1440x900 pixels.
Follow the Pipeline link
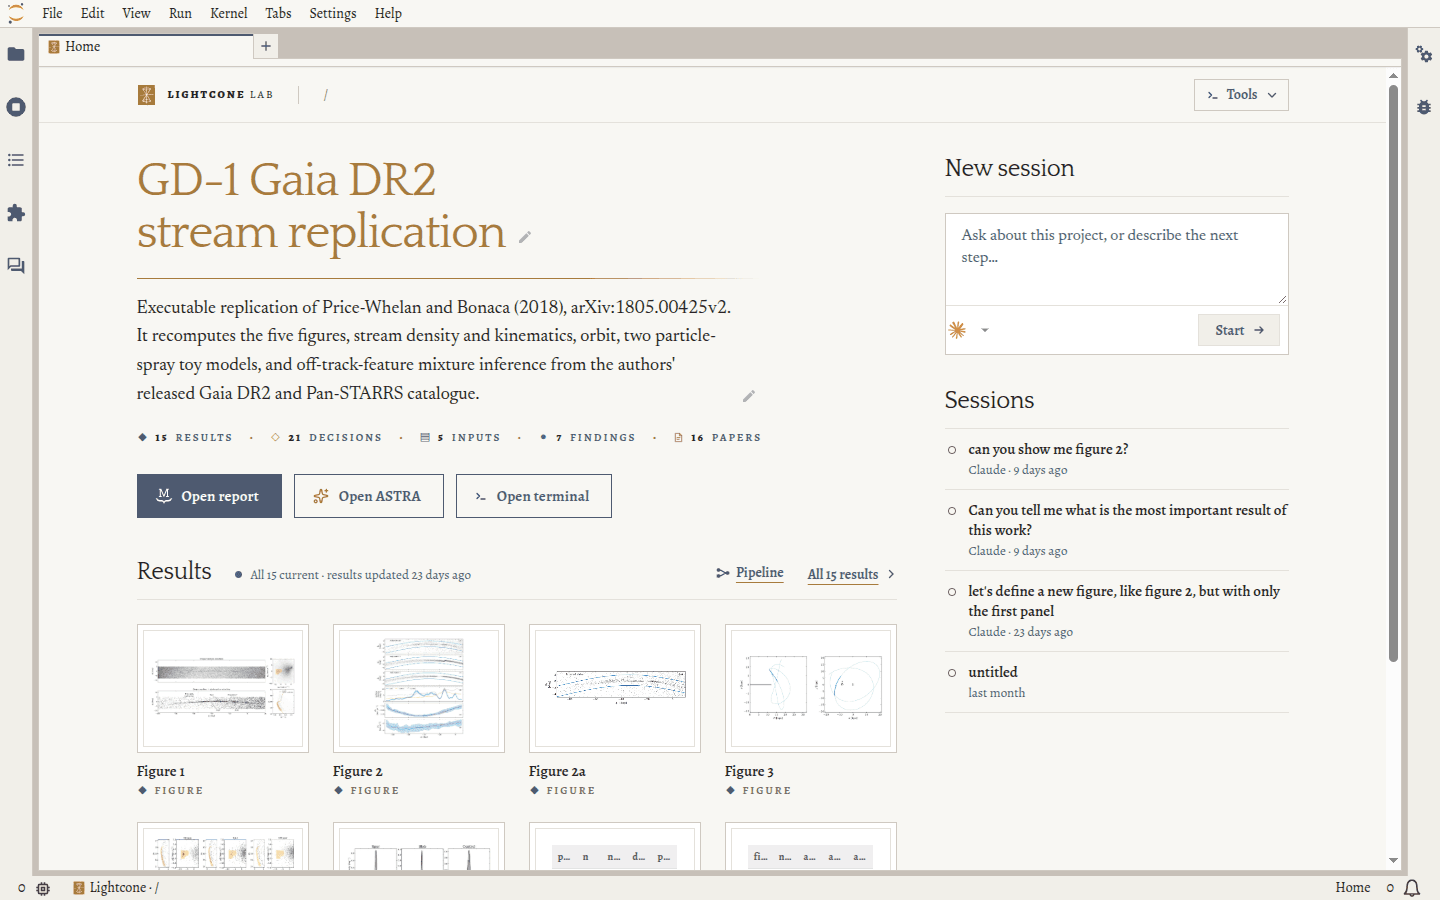point(750,573)
